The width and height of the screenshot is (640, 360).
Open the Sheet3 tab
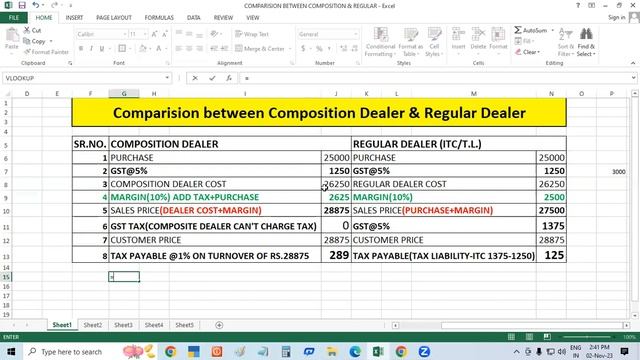(123, 325)
